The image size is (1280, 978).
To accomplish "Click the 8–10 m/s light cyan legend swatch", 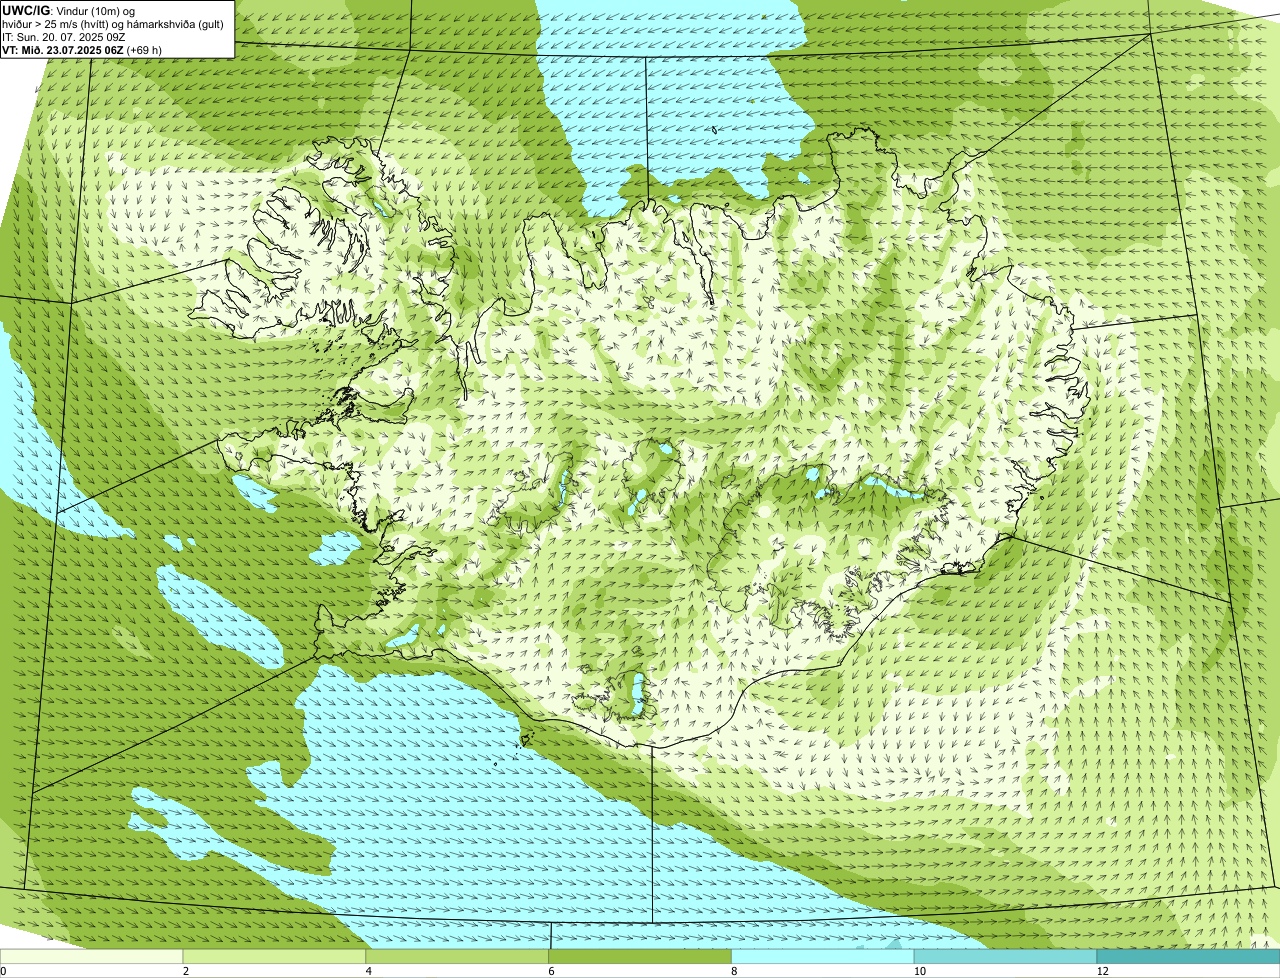I will pos(823,956).
